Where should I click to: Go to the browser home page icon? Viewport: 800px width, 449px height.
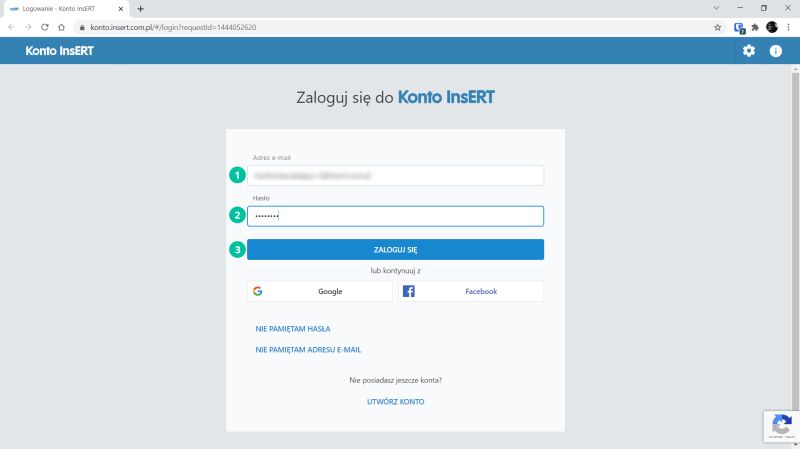tap(61, 27)
